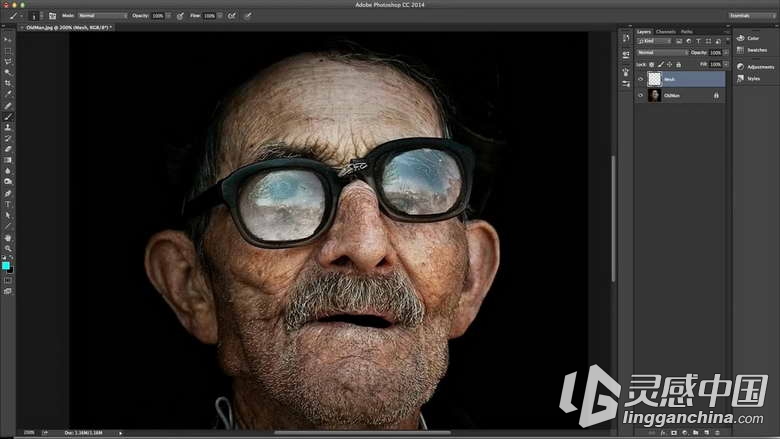
Task: Open the Essentials workspace dropdown
Action: (x=752, y=16)
